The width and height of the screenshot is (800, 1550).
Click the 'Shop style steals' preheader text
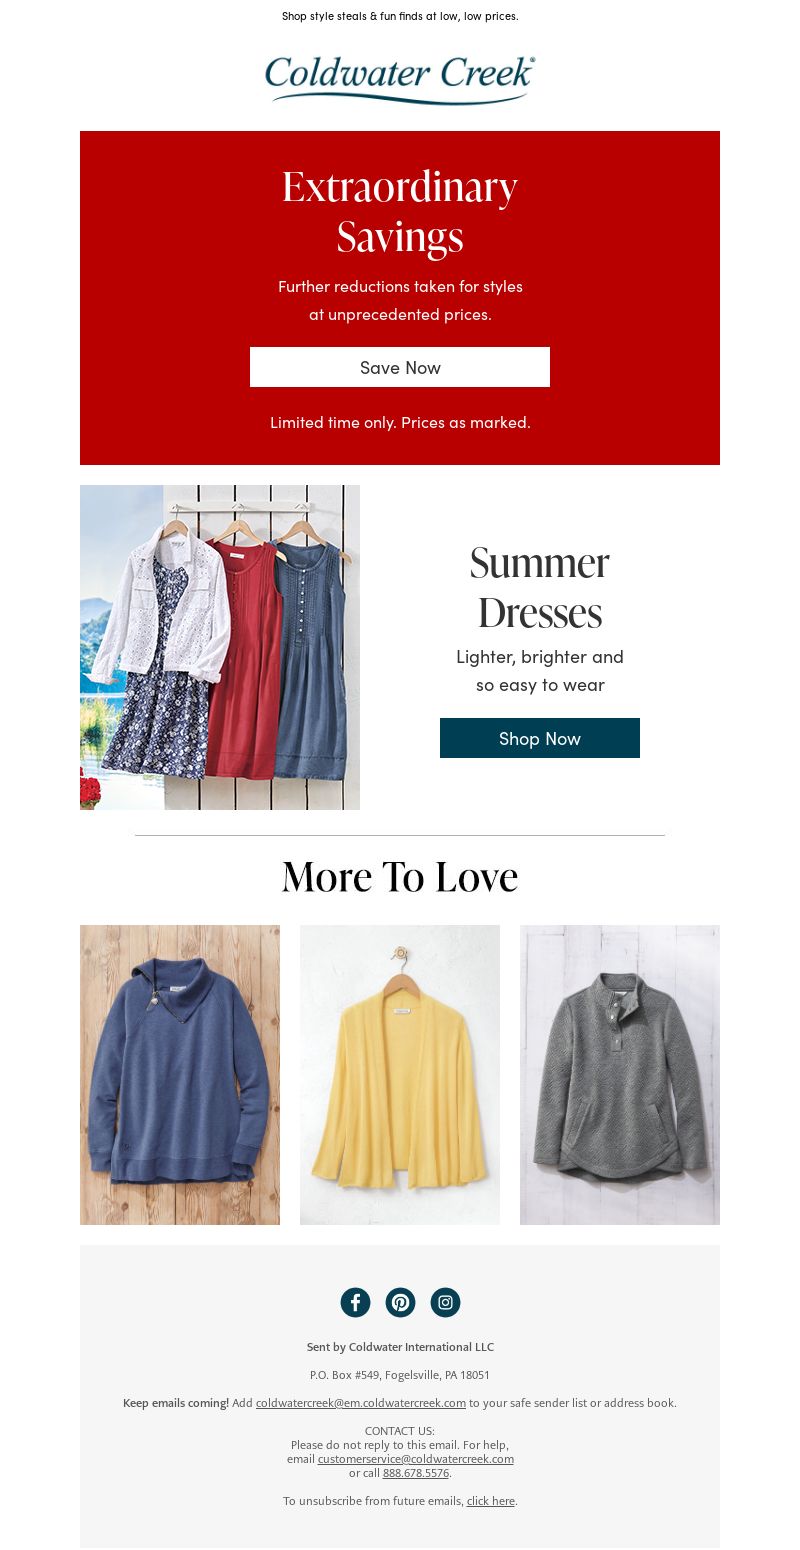(400, 16)
